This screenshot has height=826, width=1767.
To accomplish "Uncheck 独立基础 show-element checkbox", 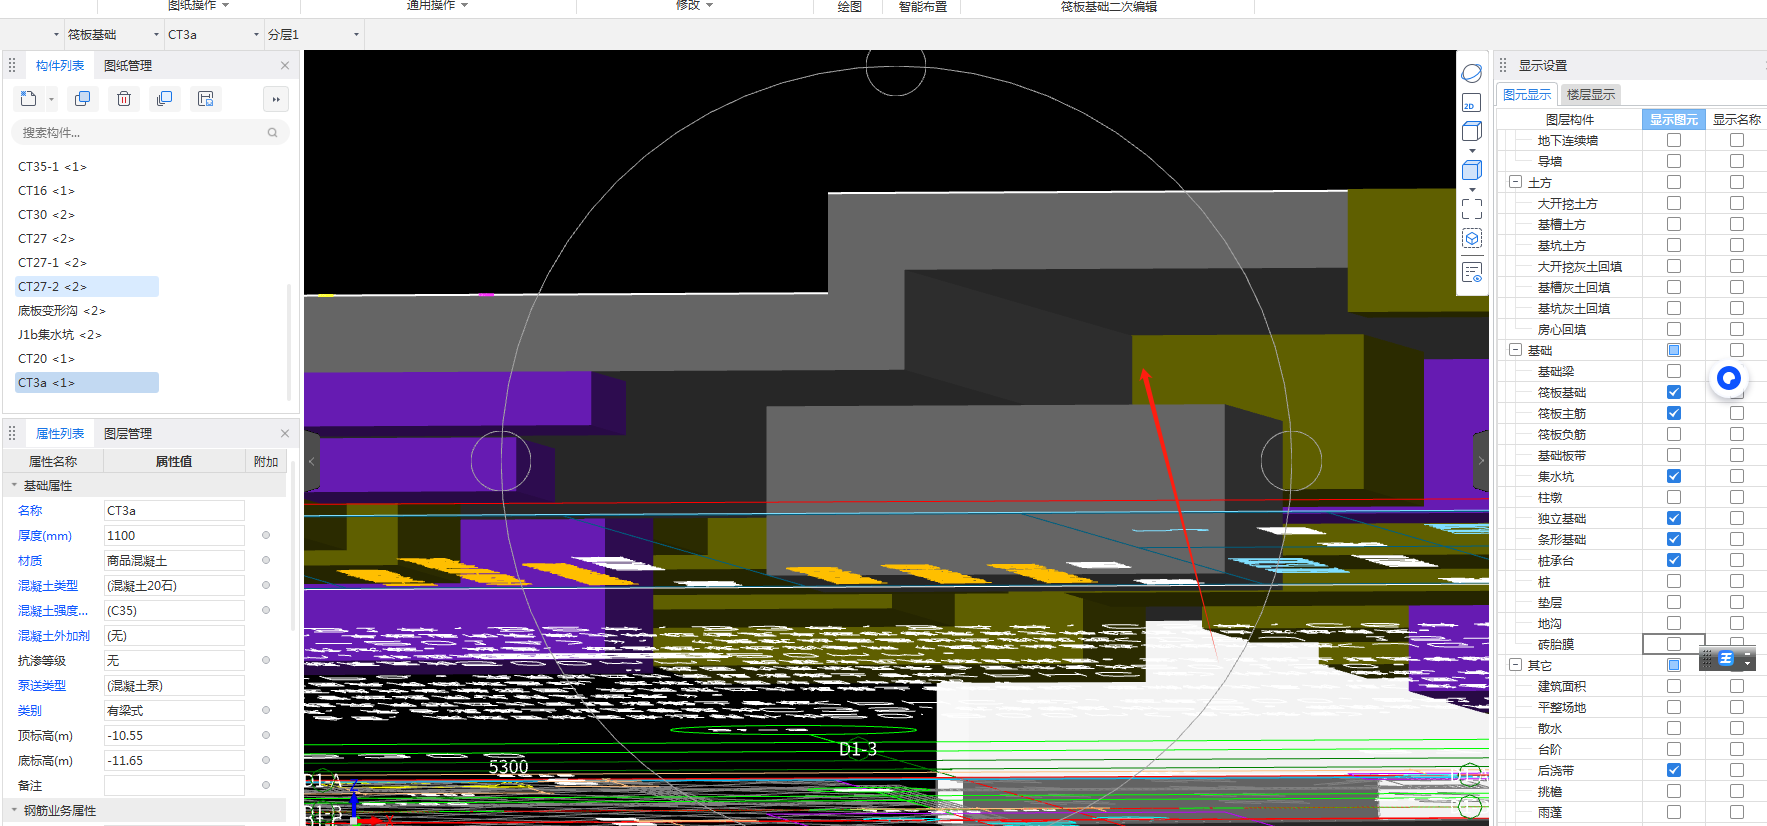I will click(x=1674, y=518).
